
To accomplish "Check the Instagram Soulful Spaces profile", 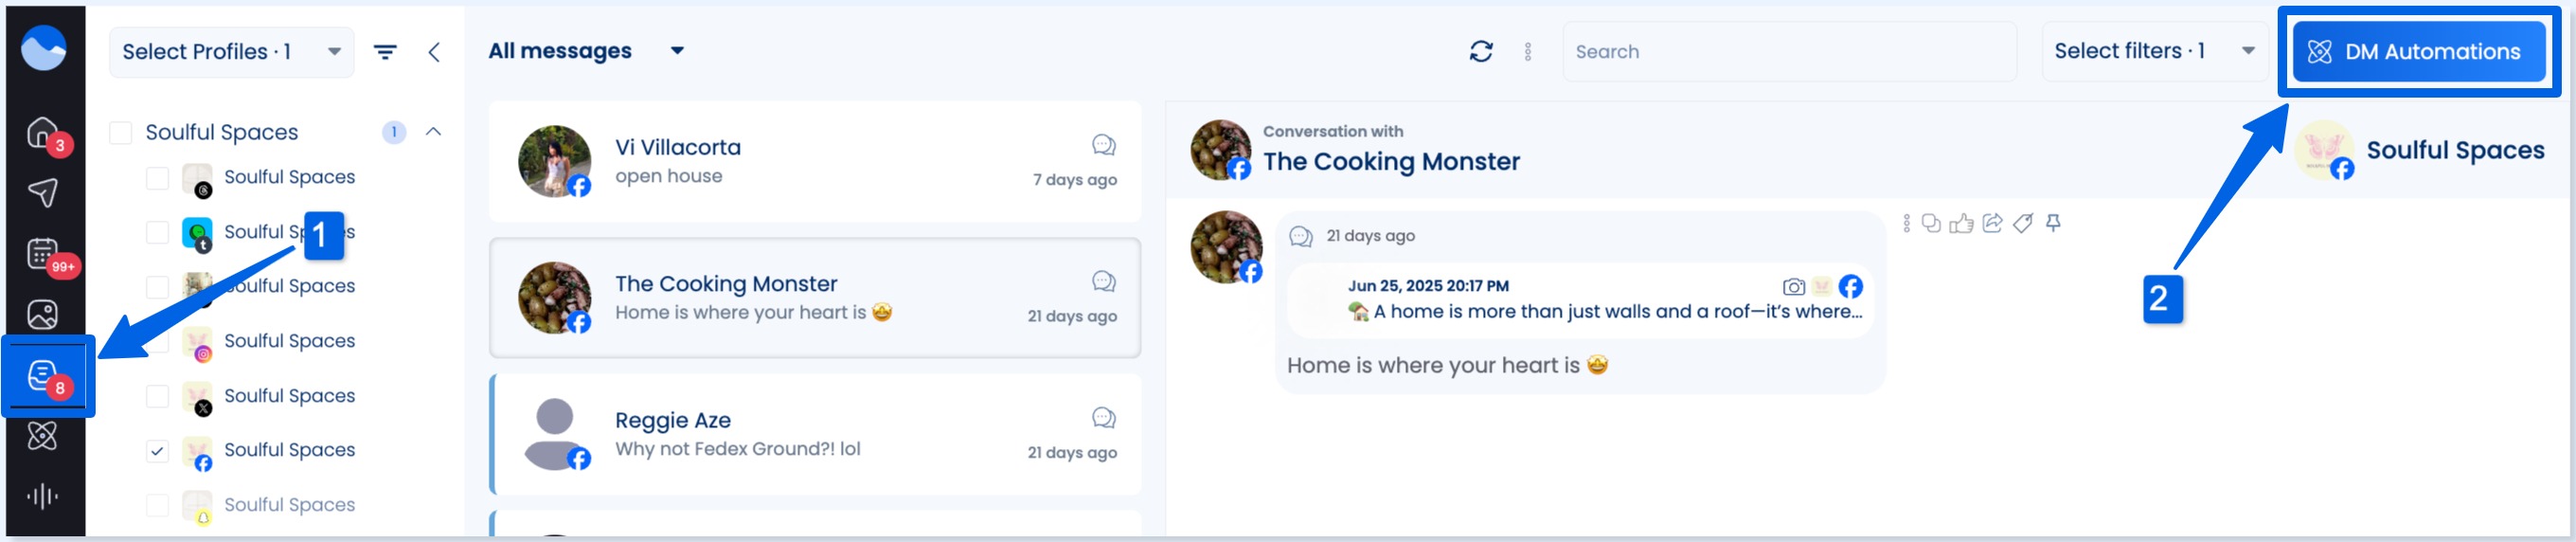I will tap(157, 342).
